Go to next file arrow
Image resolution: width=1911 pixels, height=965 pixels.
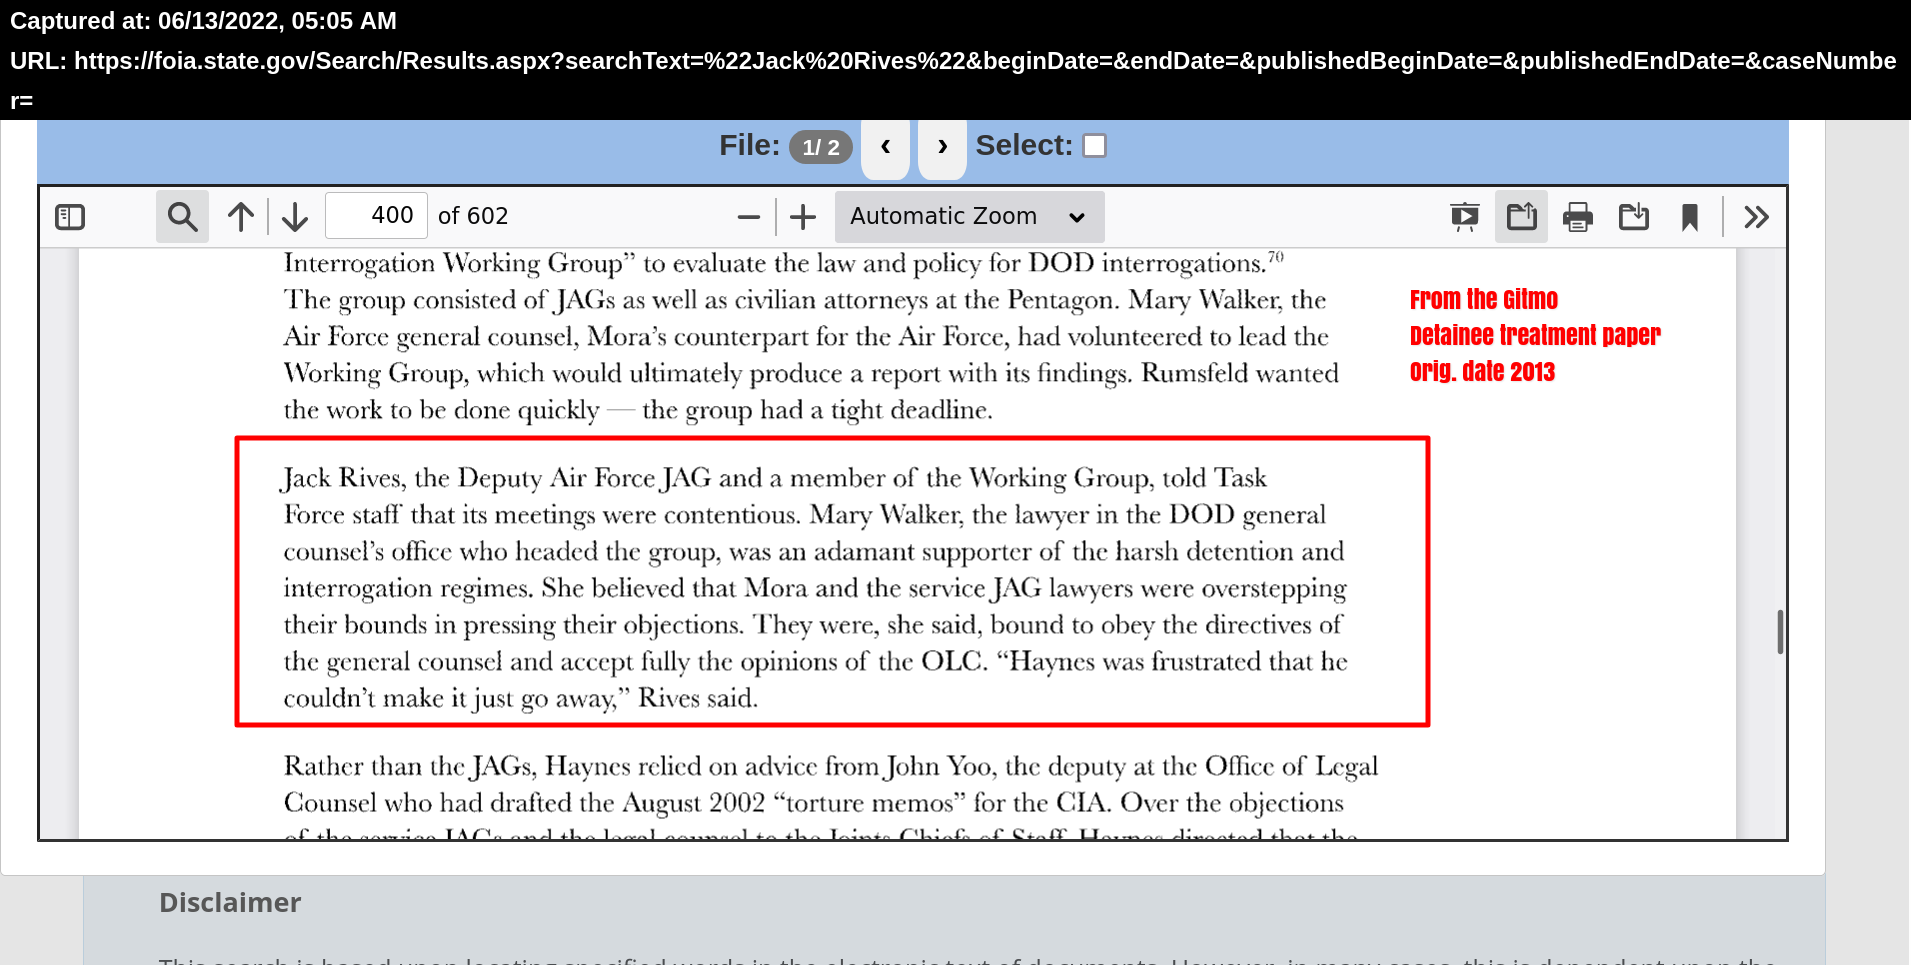point(942,147)
